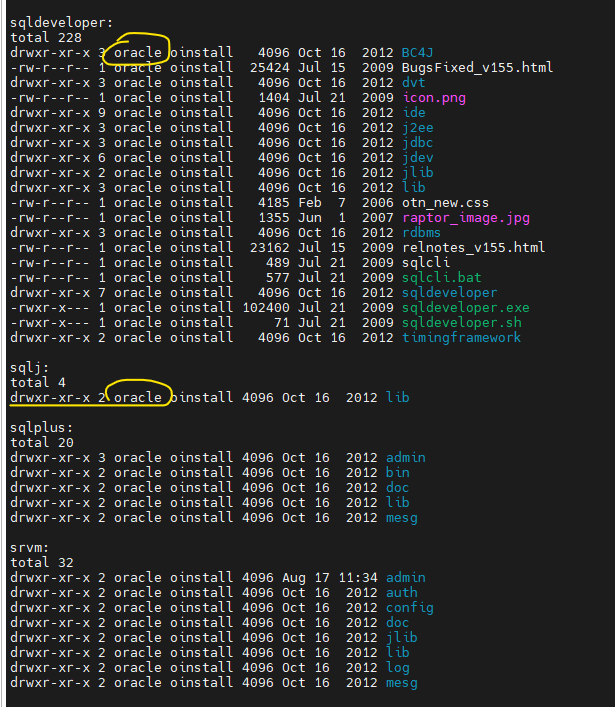Click the -rwxr-x--- permissions of sqldeveloper.sh
Screen dimensions: 615x707
click(x=50, y=323)
